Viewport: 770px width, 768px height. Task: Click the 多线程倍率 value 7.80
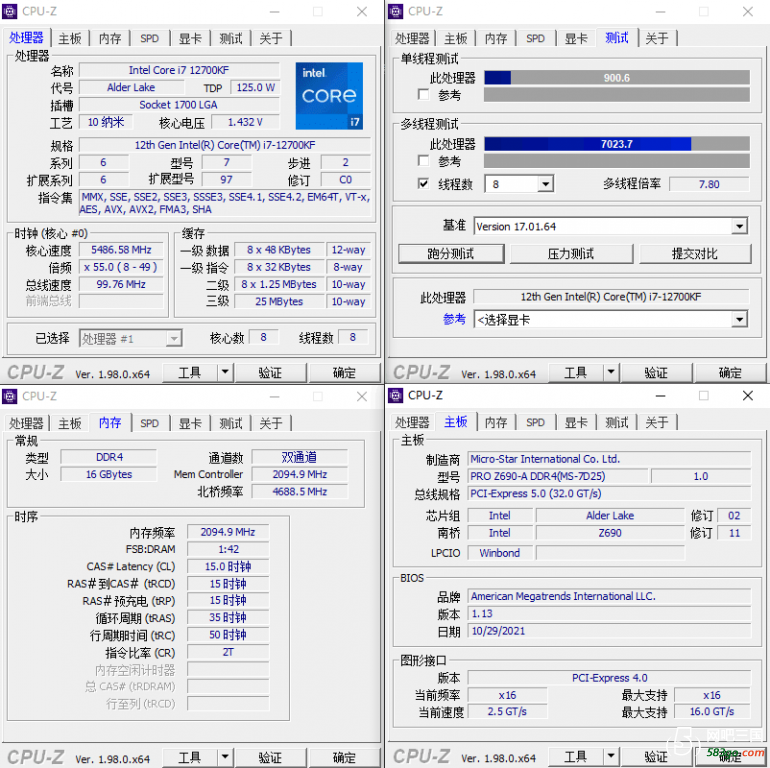click(709, 184)
